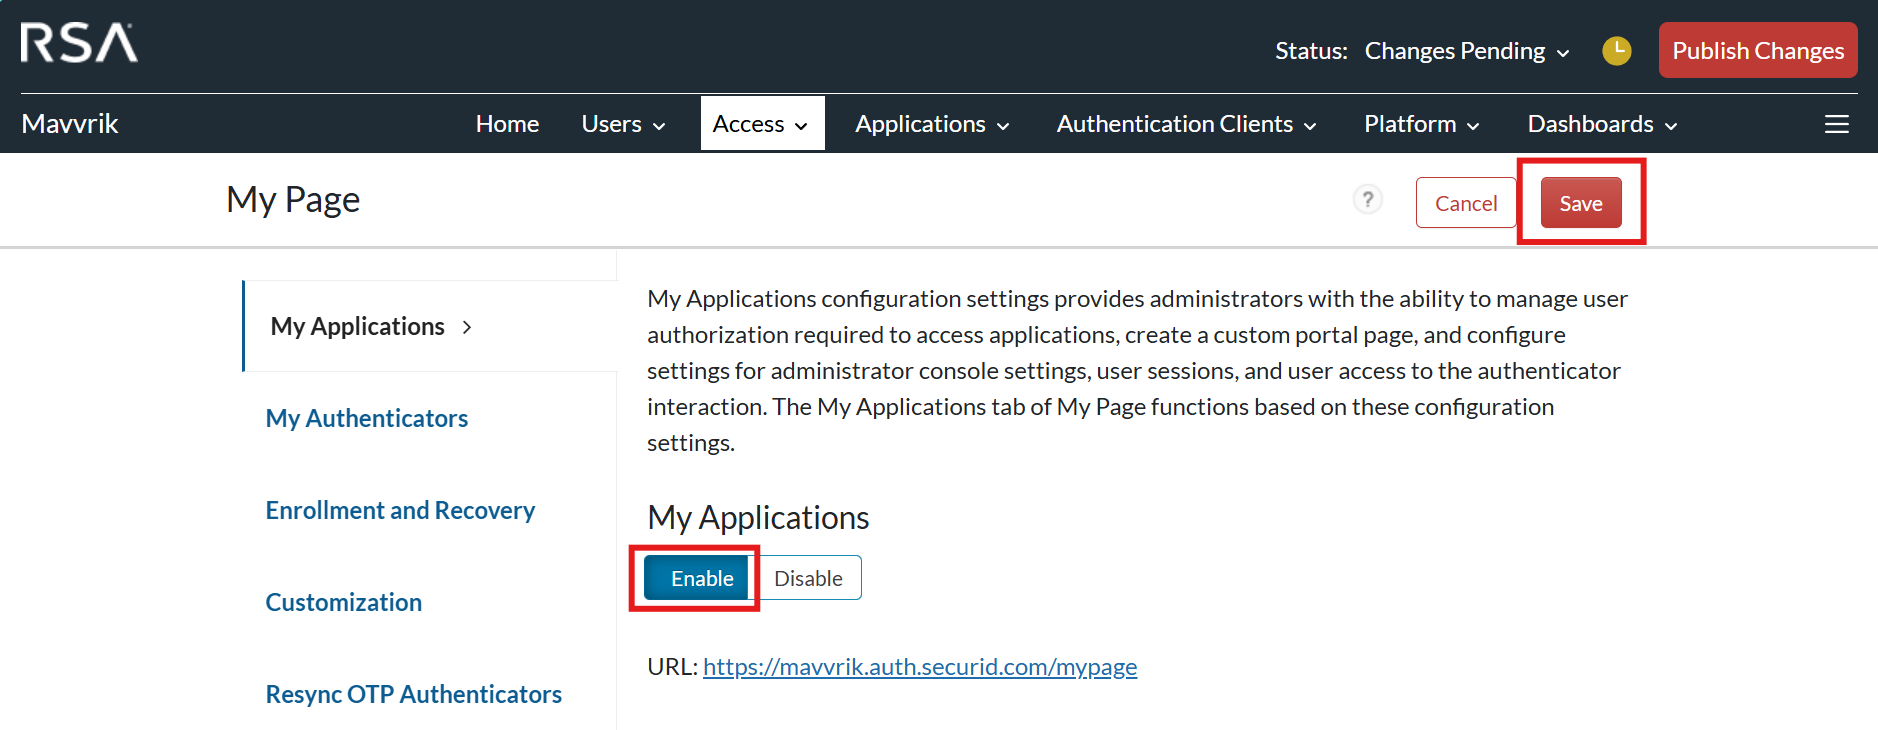1878x730 pixels.
Task: Disable My Applications
Action: (808, 578)
